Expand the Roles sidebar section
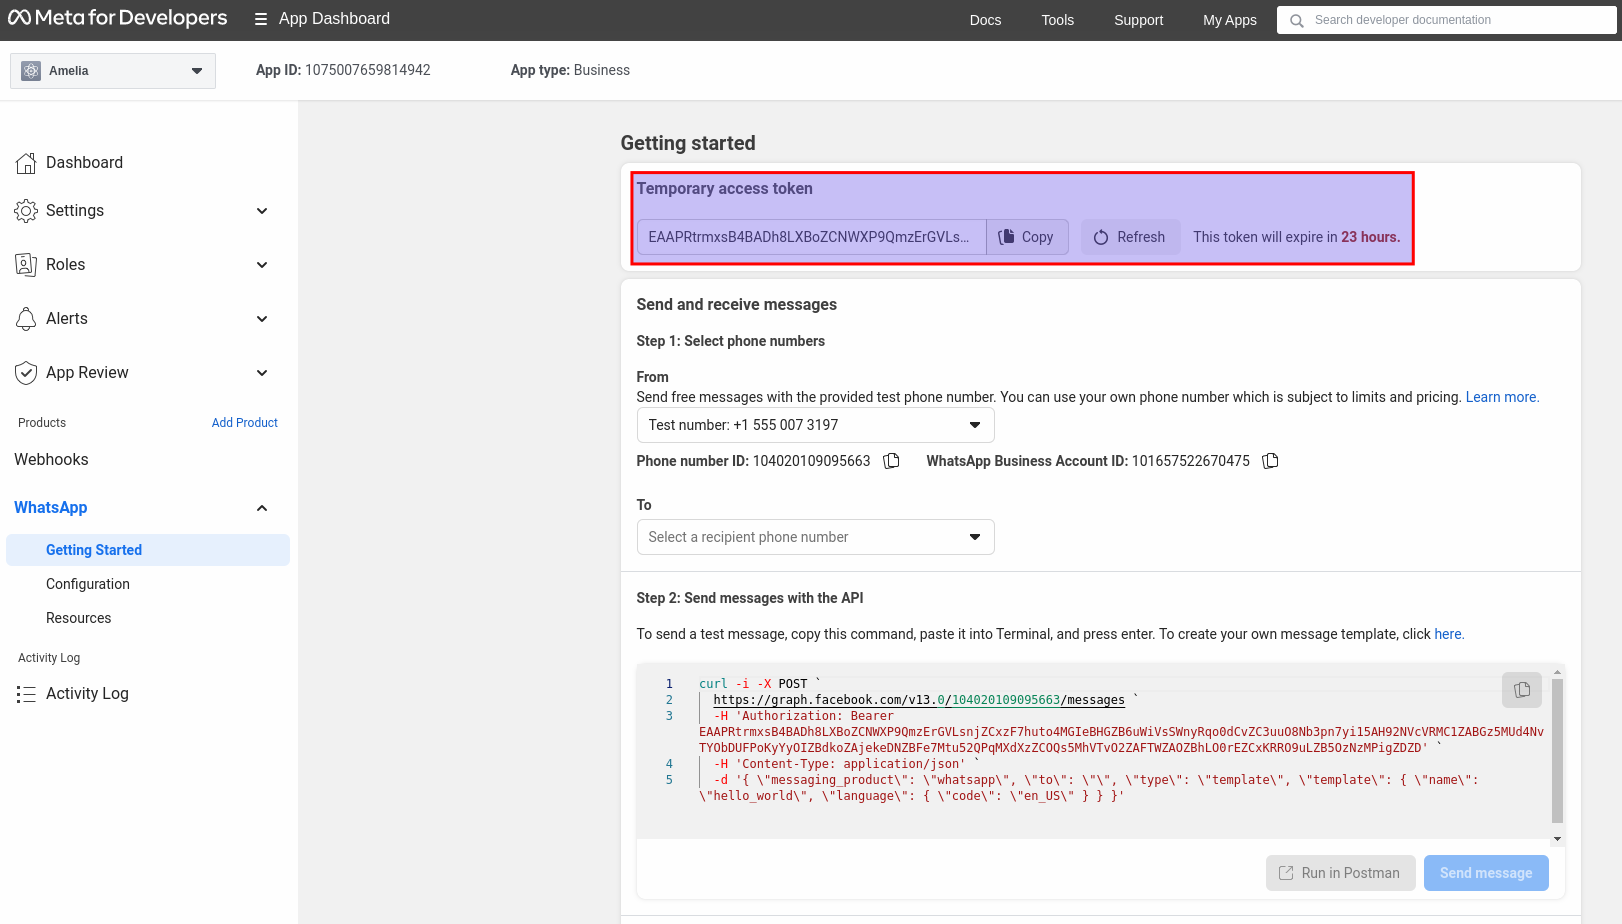The width and height of the screenshot is (1622, 924). coord(262,265)
